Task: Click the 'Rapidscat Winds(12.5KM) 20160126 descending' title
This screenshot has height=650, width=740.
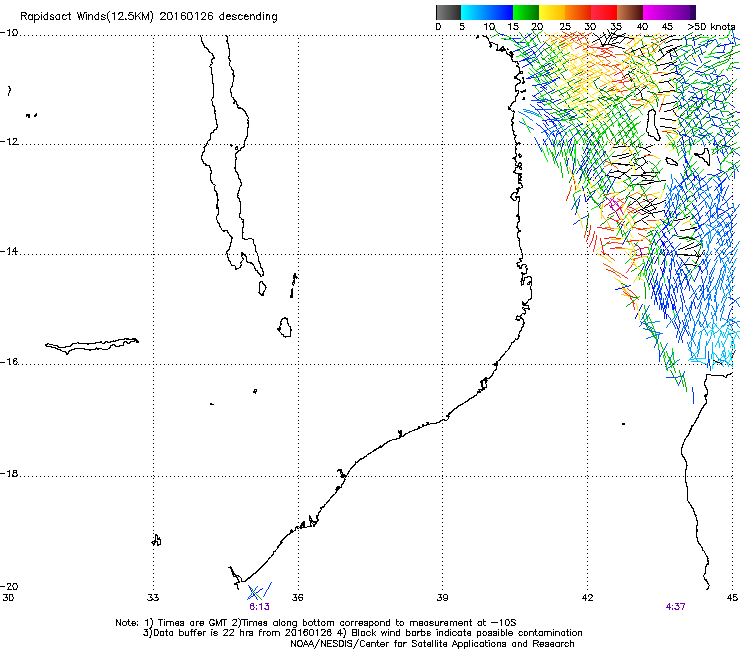Action: click(149, 17)
